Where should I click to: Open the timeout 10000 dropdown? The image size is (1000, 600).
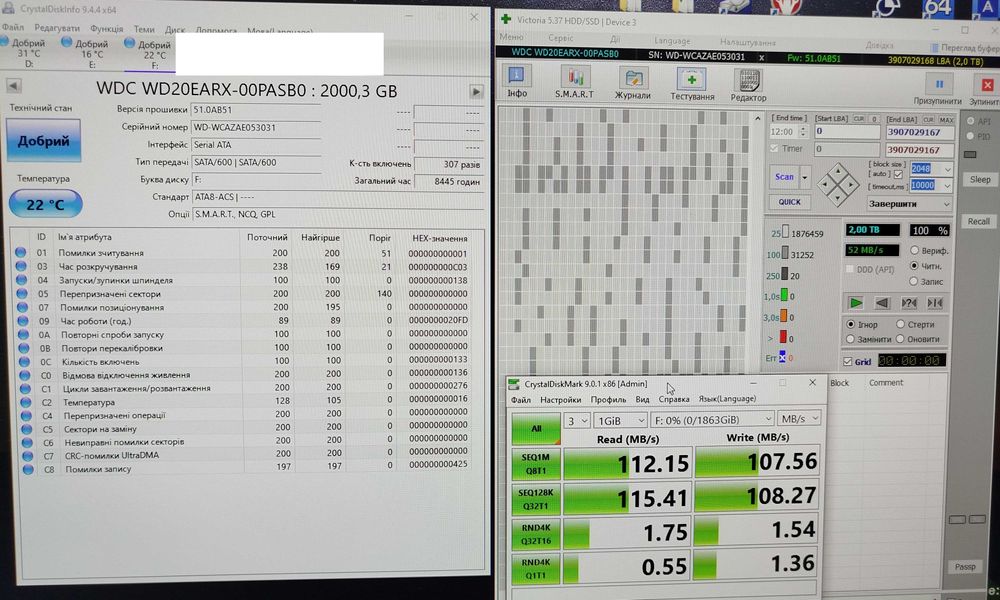[948, 186]
